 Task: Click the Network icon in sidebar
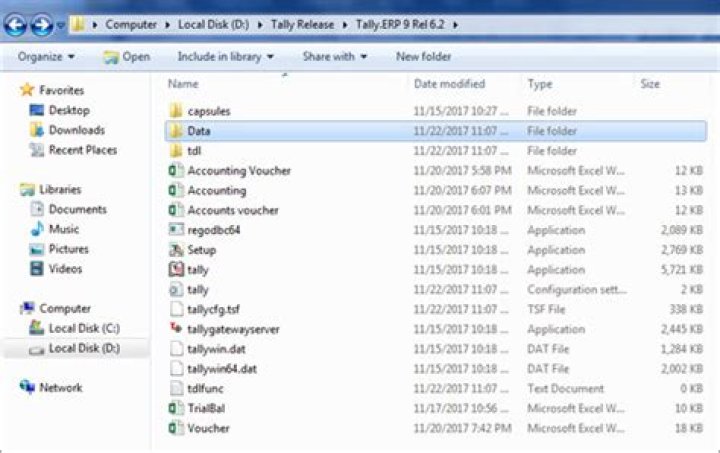point(28,387)
